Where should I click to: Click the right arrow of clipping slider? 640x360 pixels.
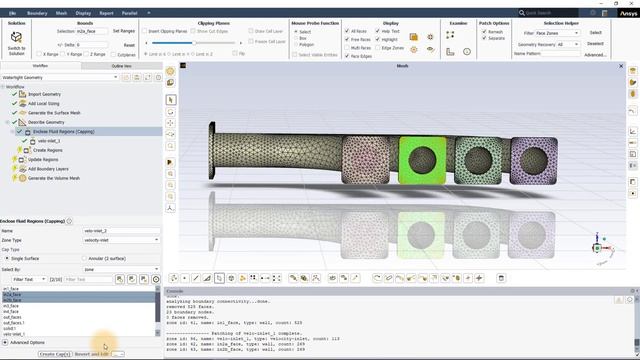click(x=240, y=42)
